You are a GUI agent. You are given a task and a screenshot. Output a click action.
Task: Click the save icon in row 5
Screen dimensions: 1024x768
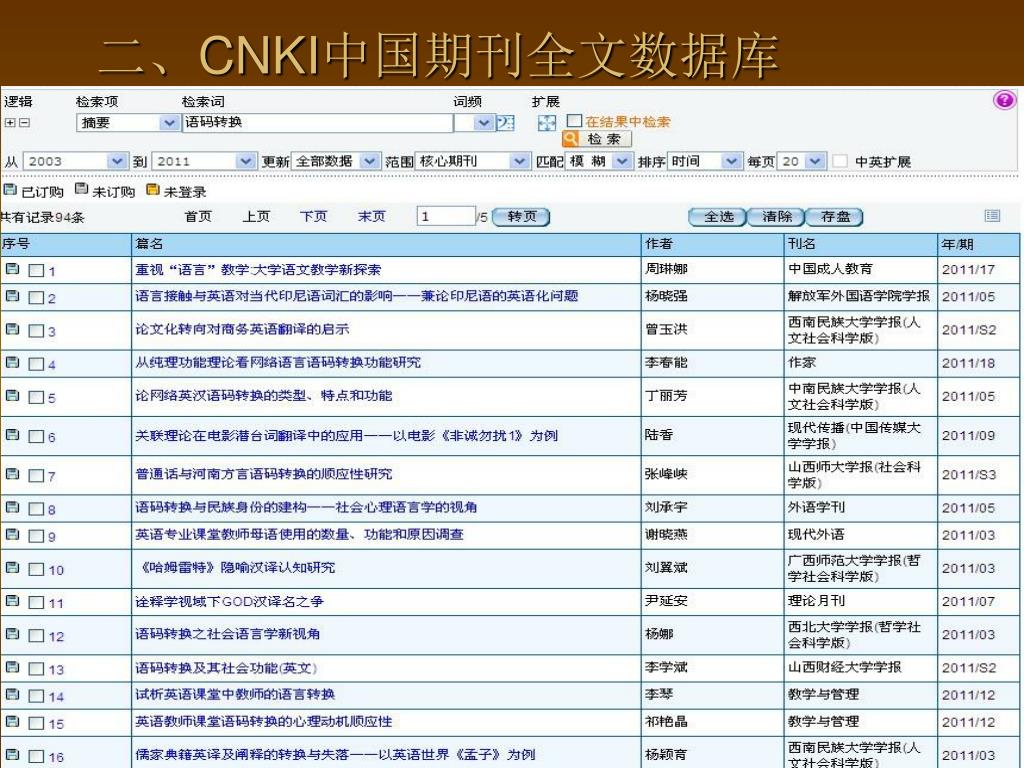[12, 395]
